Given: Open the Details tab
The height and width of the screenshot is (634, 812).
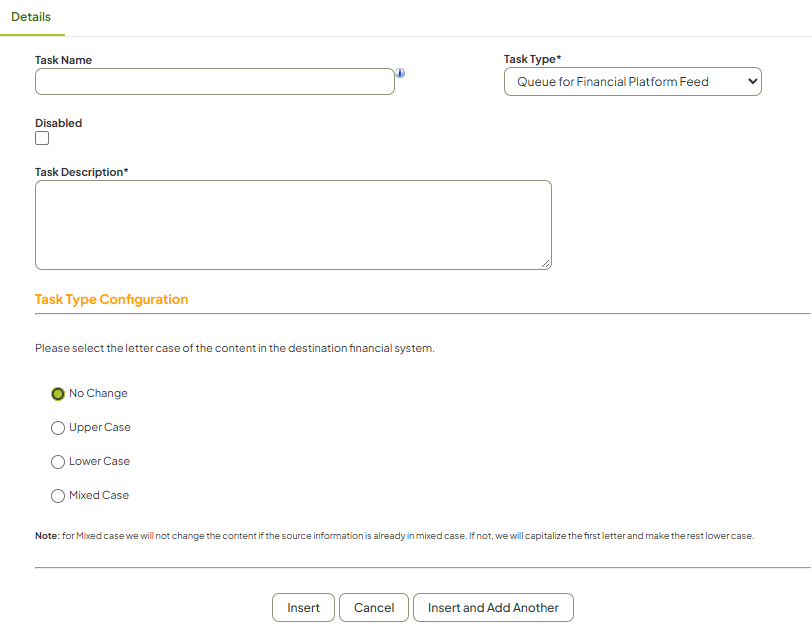Looking at the screenshot, I should 31,17.
